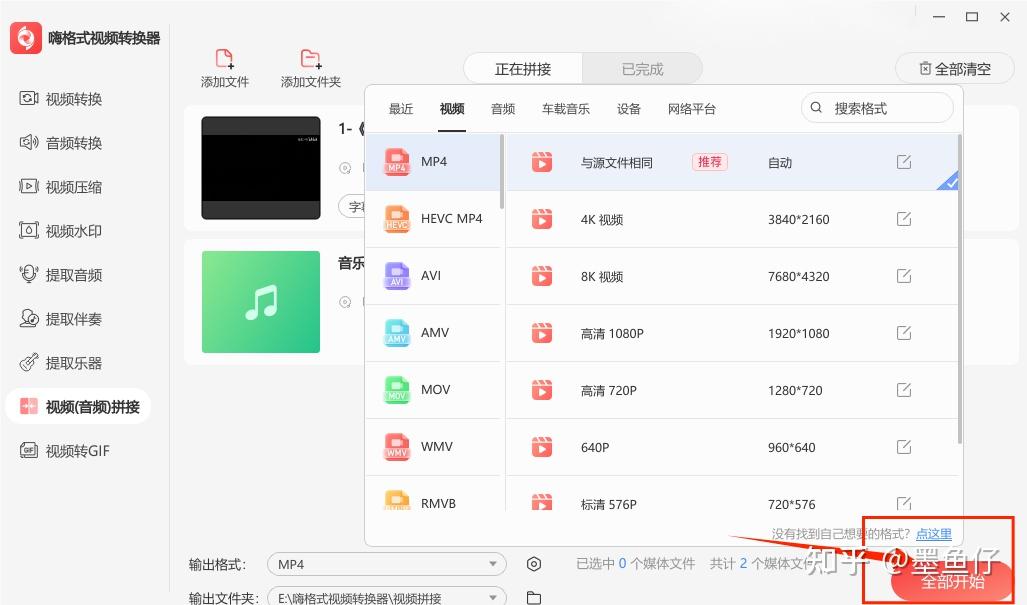Edit the 与源文件相同 preset

904,162
